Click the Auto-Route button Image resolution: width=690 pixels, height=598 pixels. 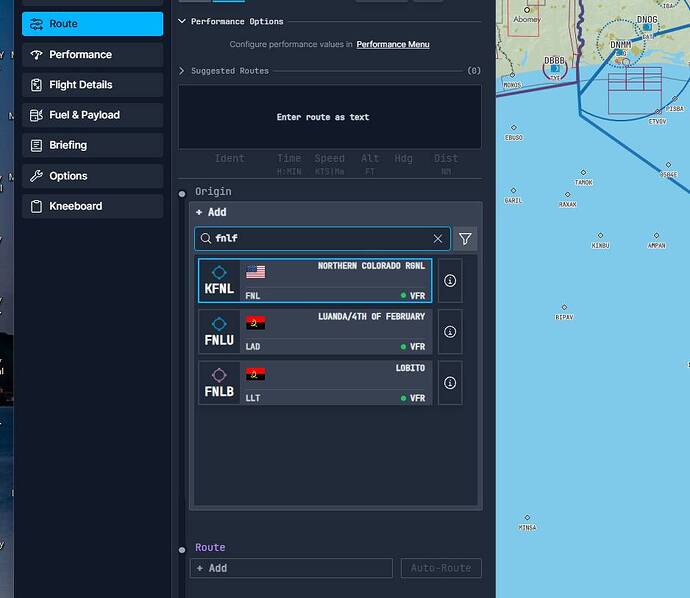coord(441,568)
